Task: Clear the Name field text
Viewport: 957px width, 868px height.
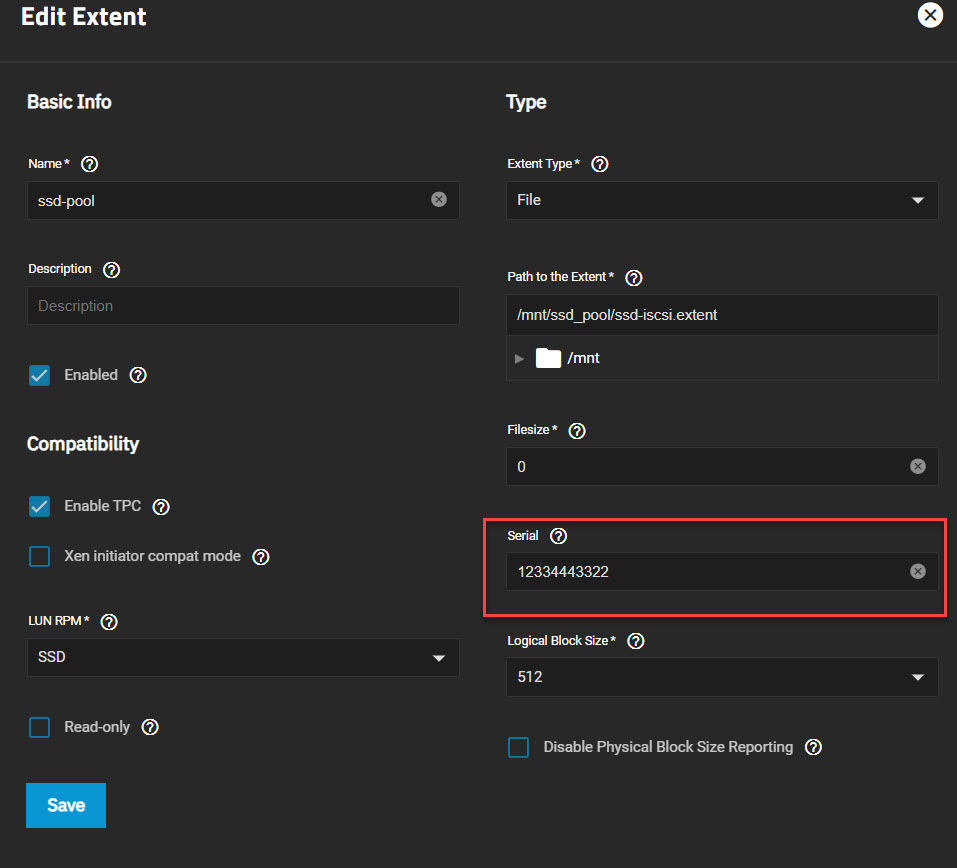Action: tap(439, 200)
